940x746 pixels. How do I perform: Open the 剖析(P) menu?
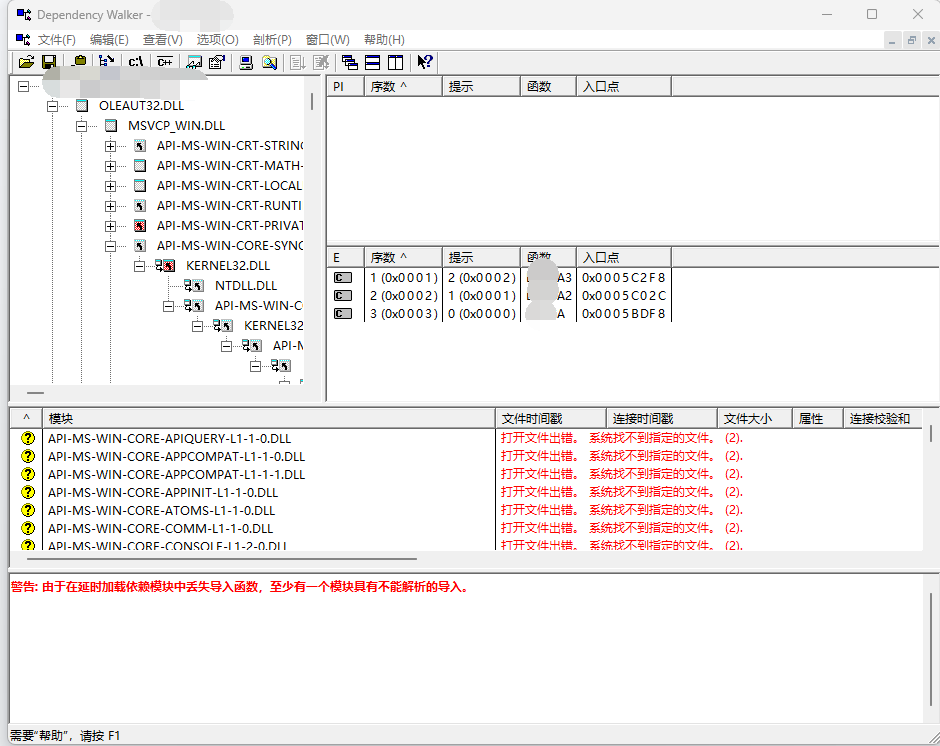pos(272,40)
